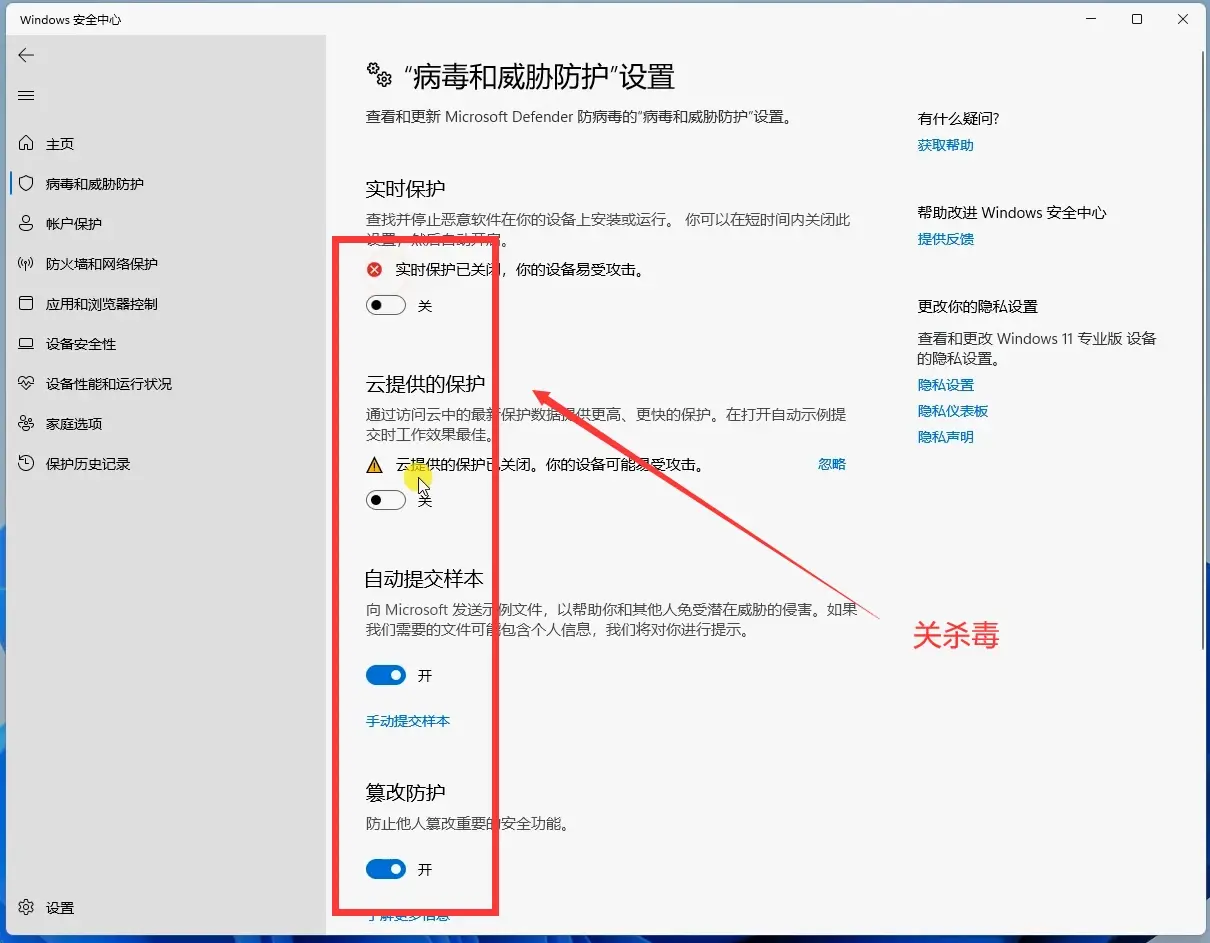Click the 实时保护 heading
The height and width of the screenshot is (943, 1210).
tap(405, 189)
